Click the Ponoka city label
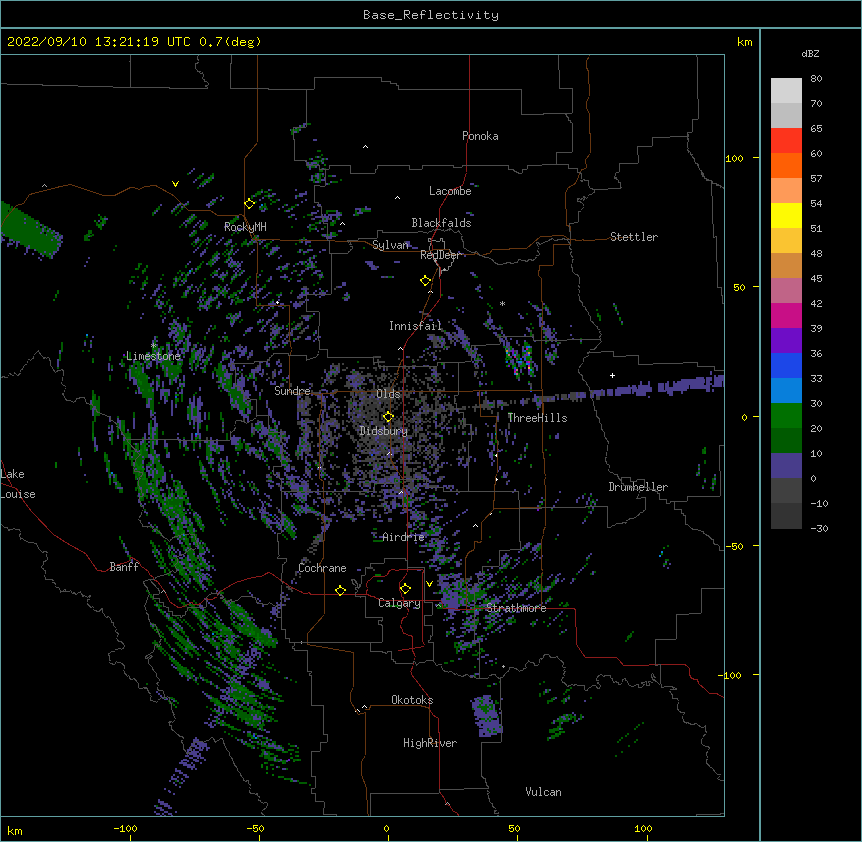862x842 pixels. coord(480,136)
